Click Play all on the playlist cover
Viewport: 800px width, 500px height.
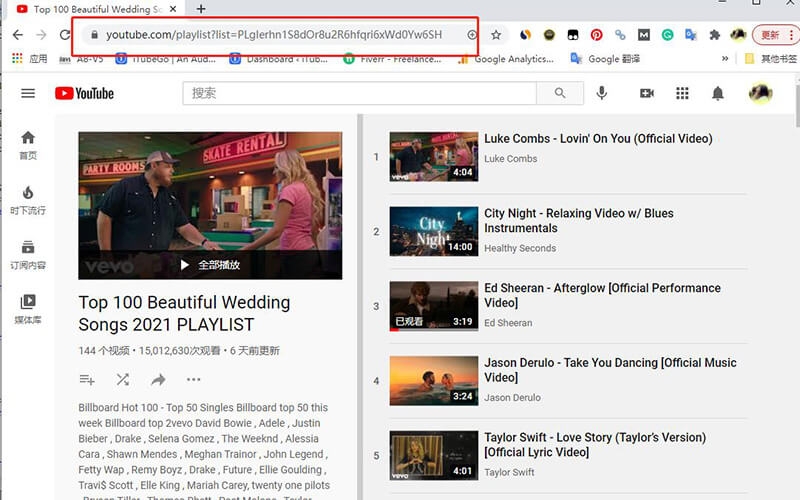pos(210,265)
